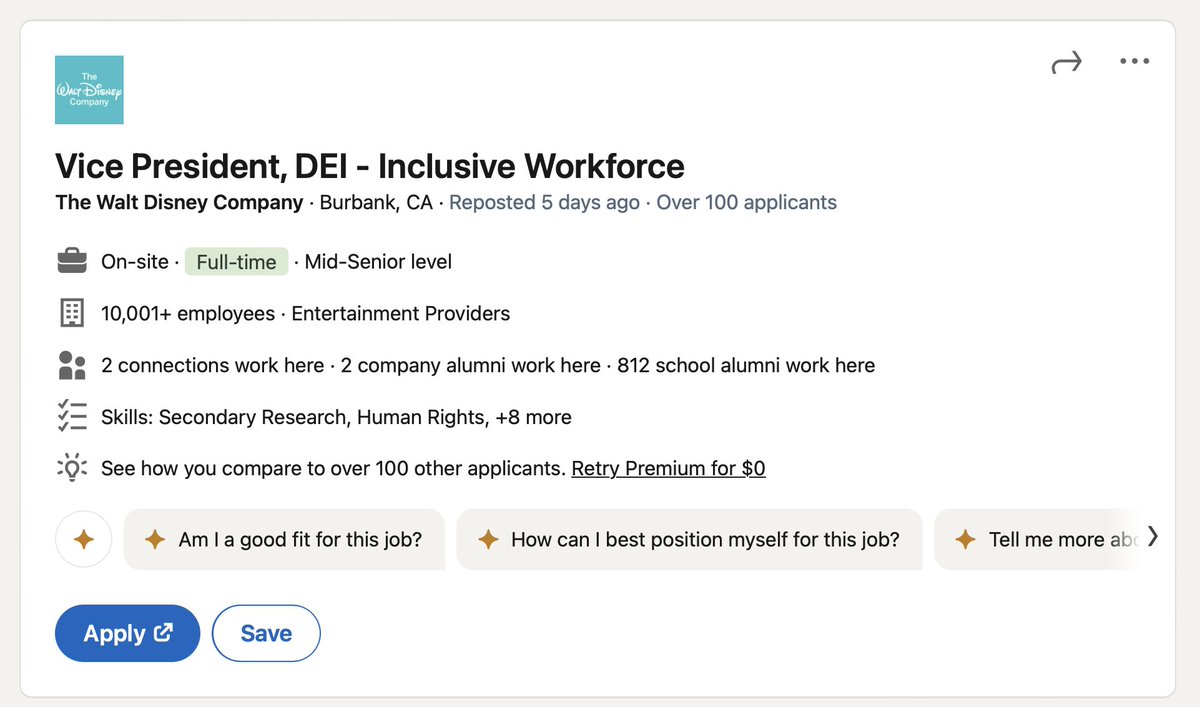Expand more suggestions with right chevron

pyautogui.click(x=1153, y=537)
